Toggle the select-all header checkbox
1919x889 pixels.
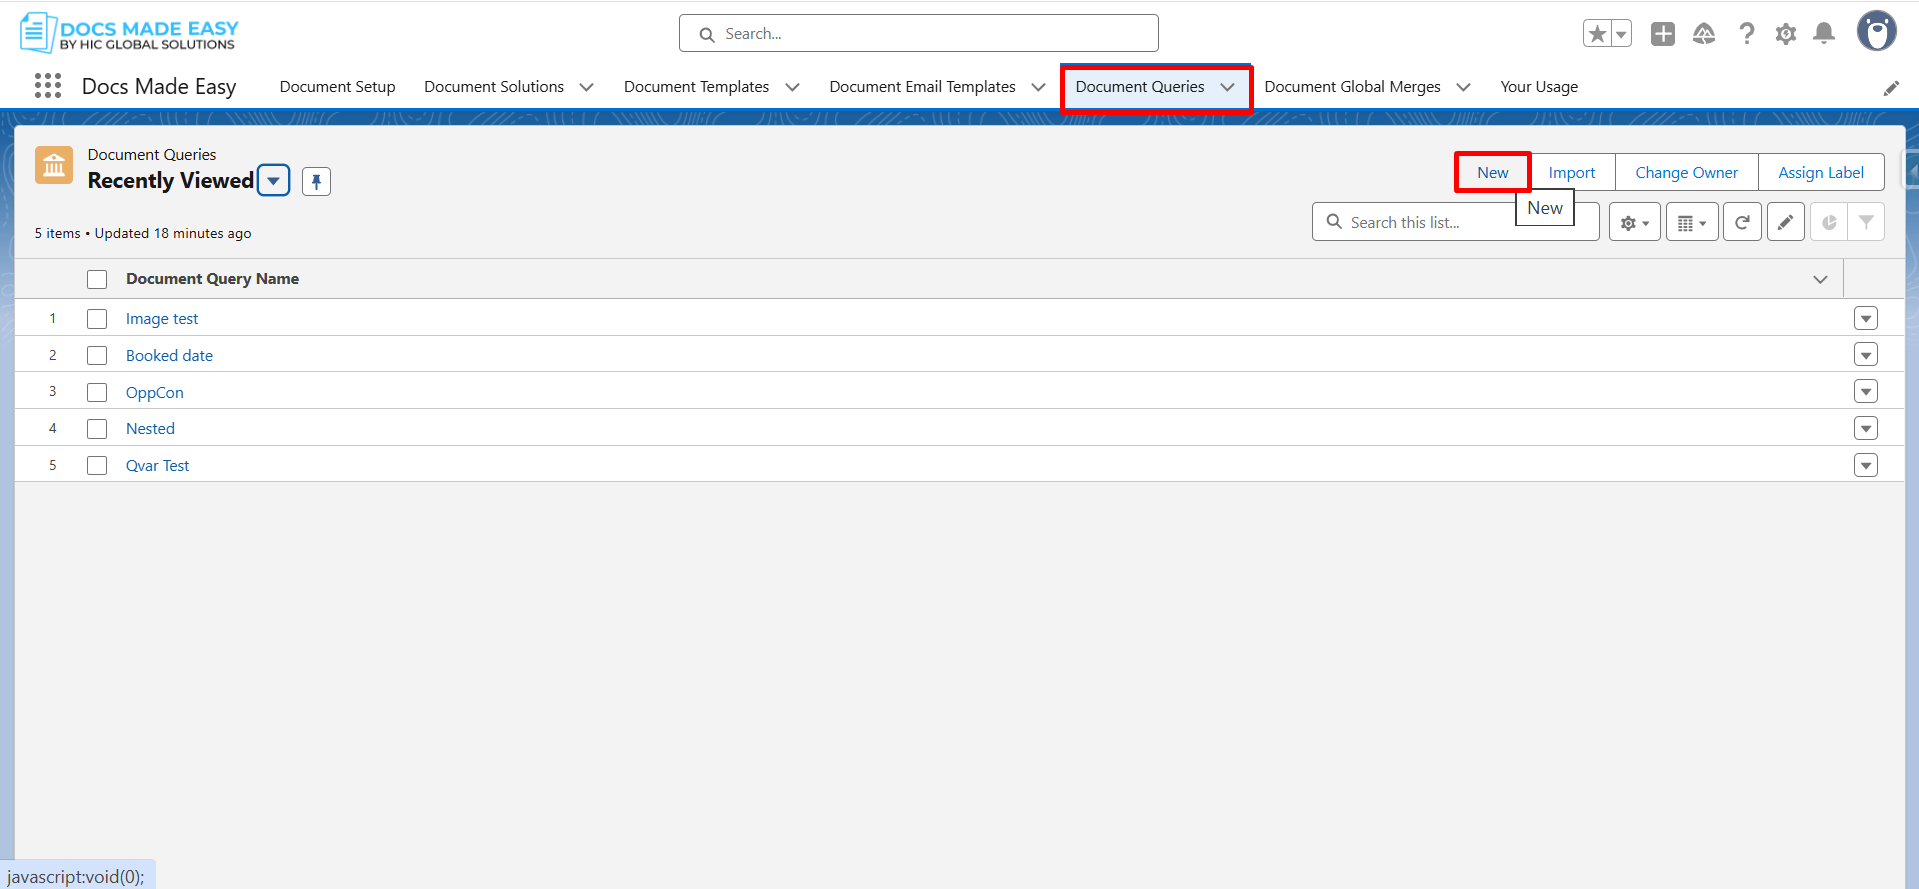pos(97,279)
